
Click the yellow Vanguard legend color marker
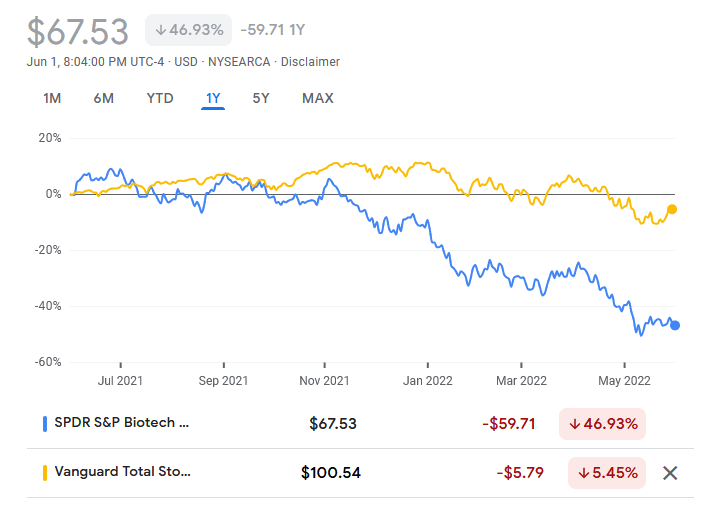pos(45,472)
